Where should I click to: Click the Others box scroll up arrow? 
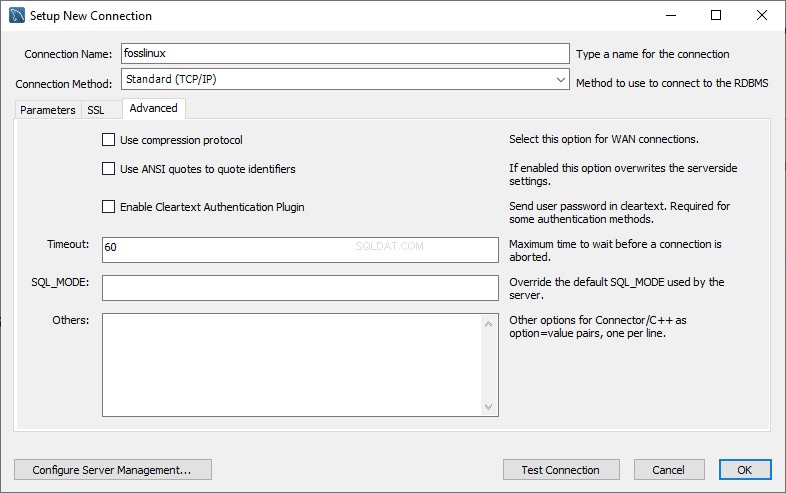488,324
